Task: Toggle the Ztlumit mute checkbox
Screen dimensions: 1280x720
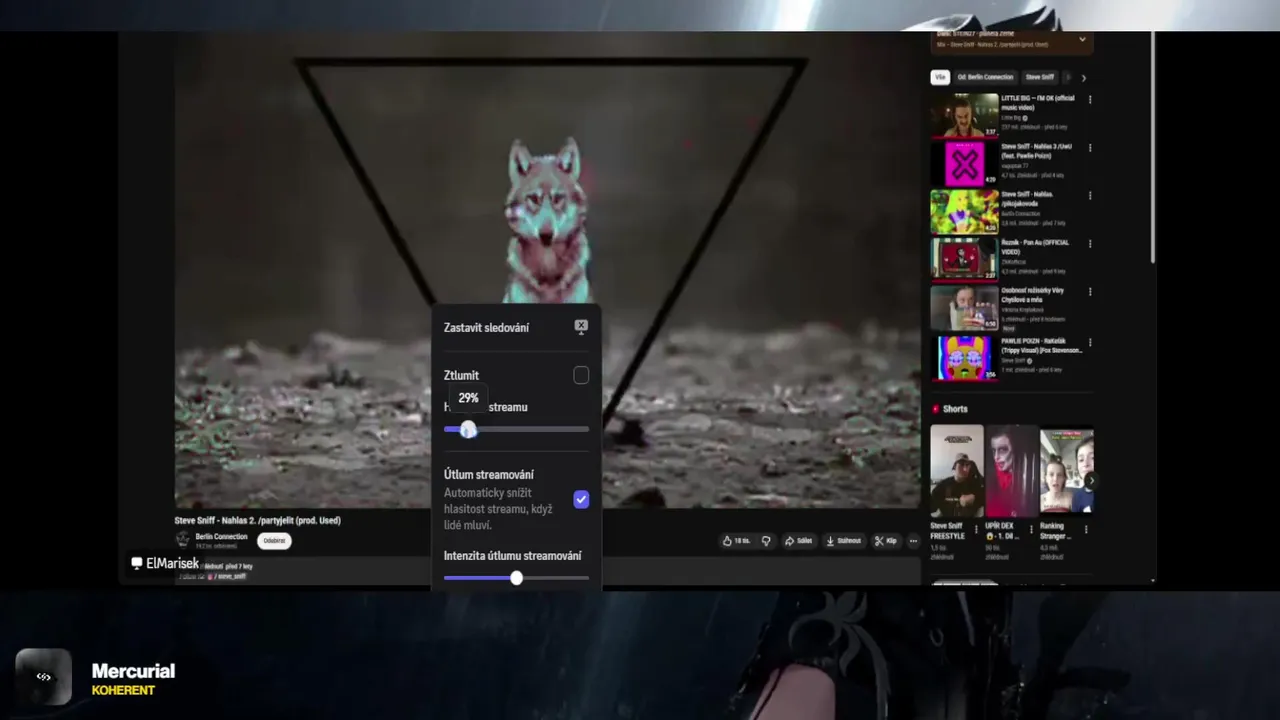Action: point(581,375)
